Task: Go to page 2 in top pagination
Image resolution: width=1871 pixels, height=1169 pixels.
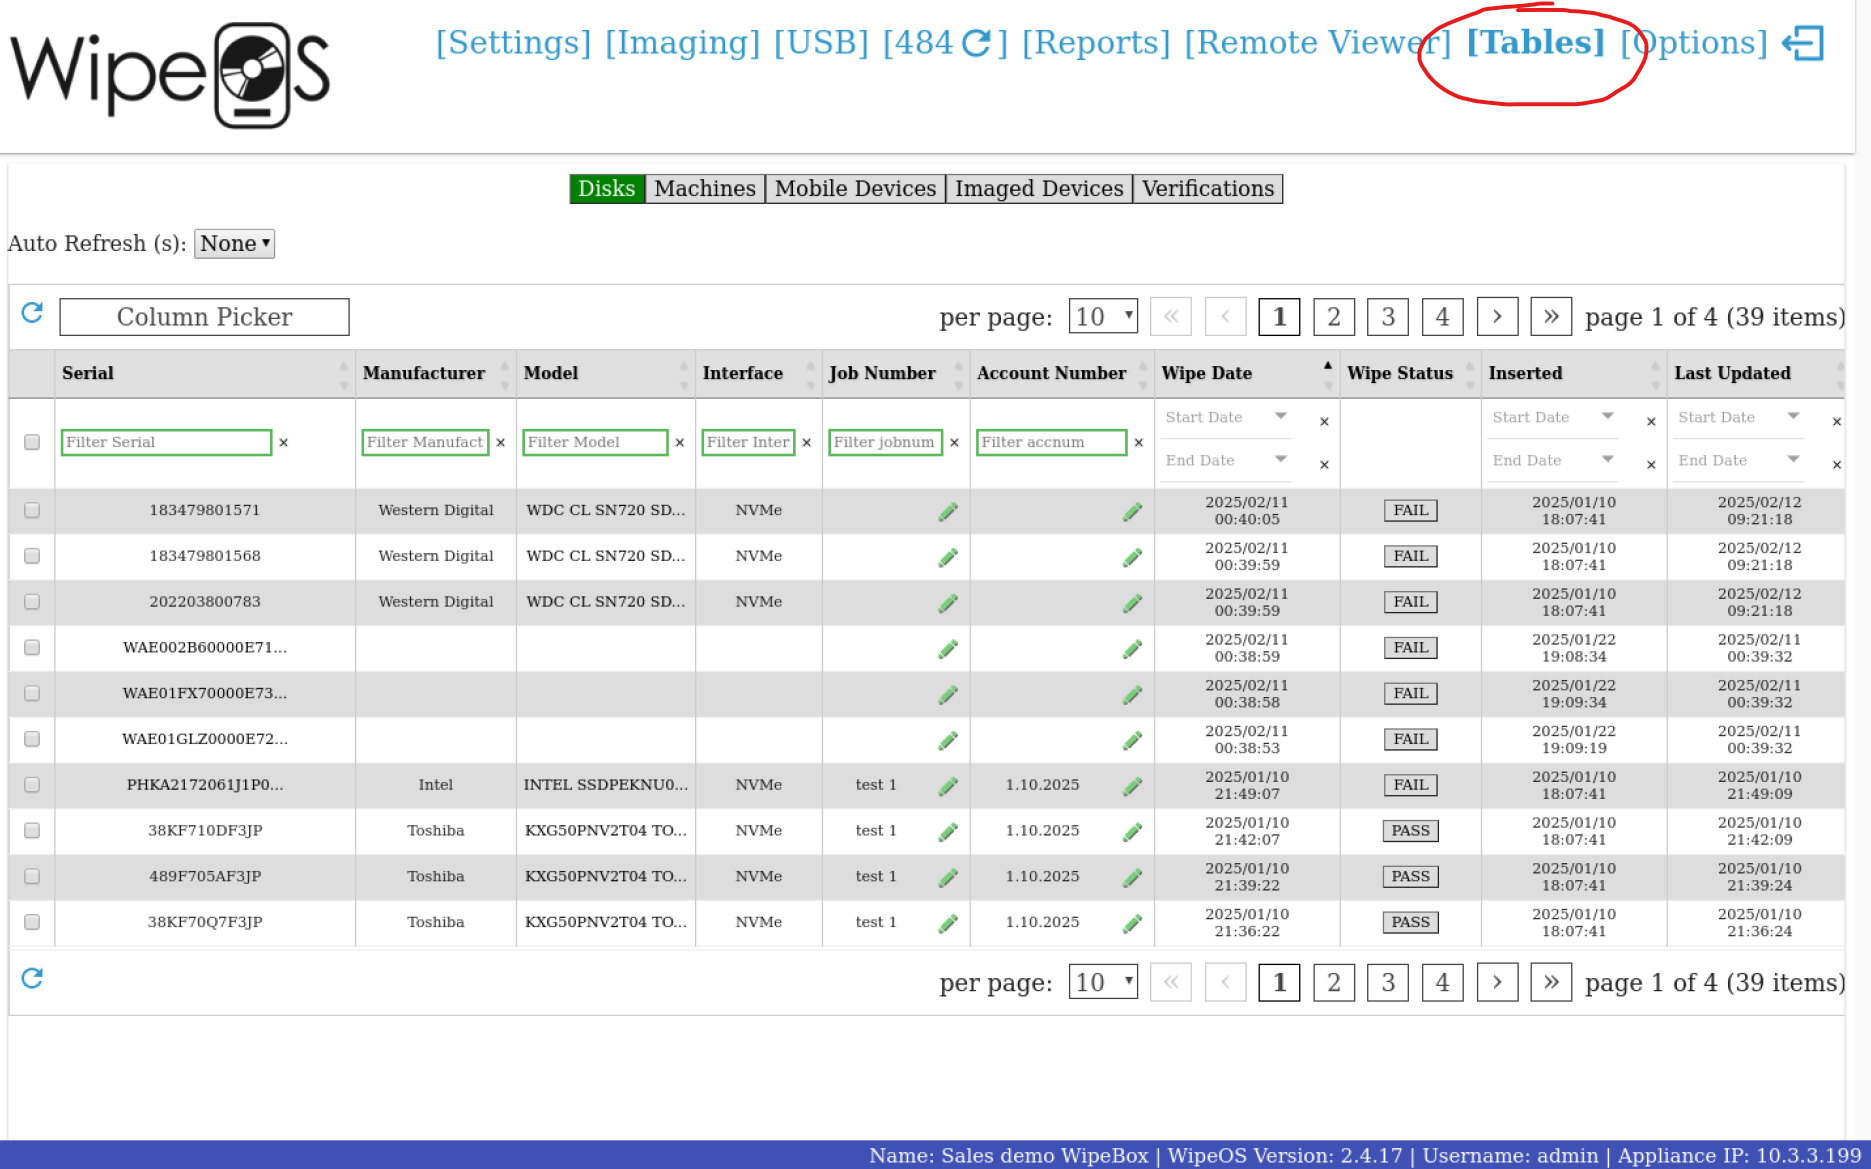Action: click(1334, 317)
